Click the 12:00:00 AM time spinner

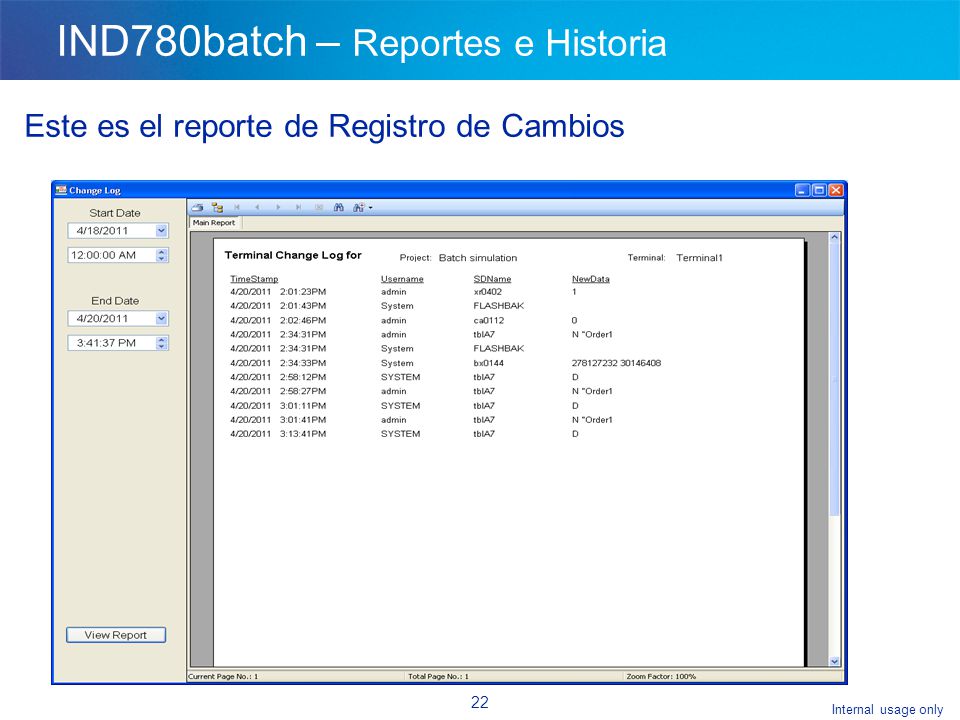162,255
